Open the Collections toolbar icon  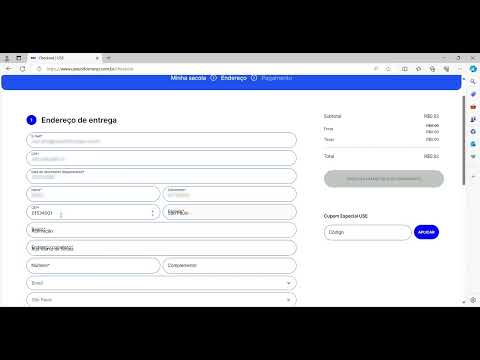[x=433, y=69]
